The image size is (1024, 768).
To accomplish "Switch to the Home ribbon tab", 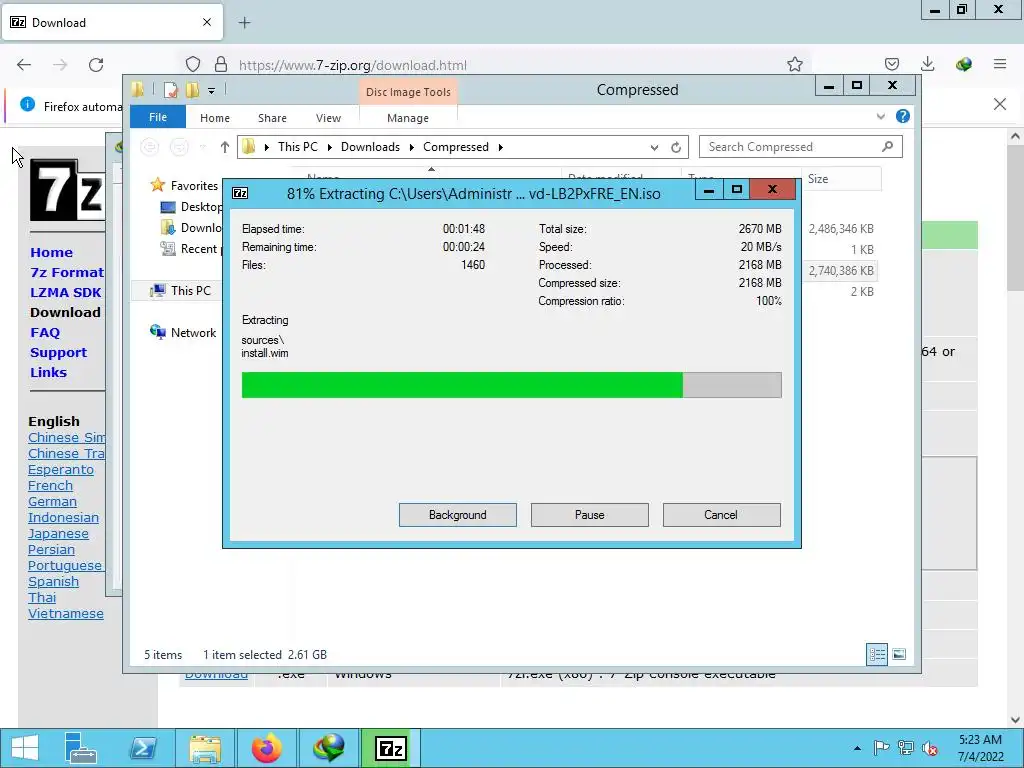I will (x=215, y=118).
